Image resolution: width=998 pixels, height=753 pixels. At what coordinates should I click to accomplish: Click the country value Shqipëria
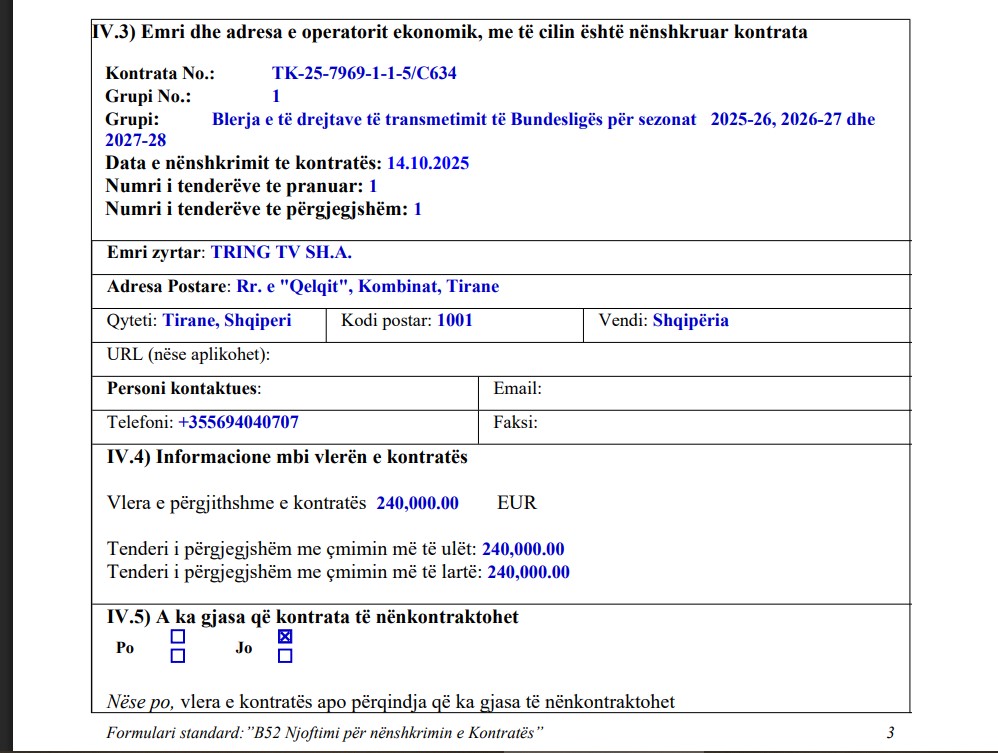pos(690,321)
